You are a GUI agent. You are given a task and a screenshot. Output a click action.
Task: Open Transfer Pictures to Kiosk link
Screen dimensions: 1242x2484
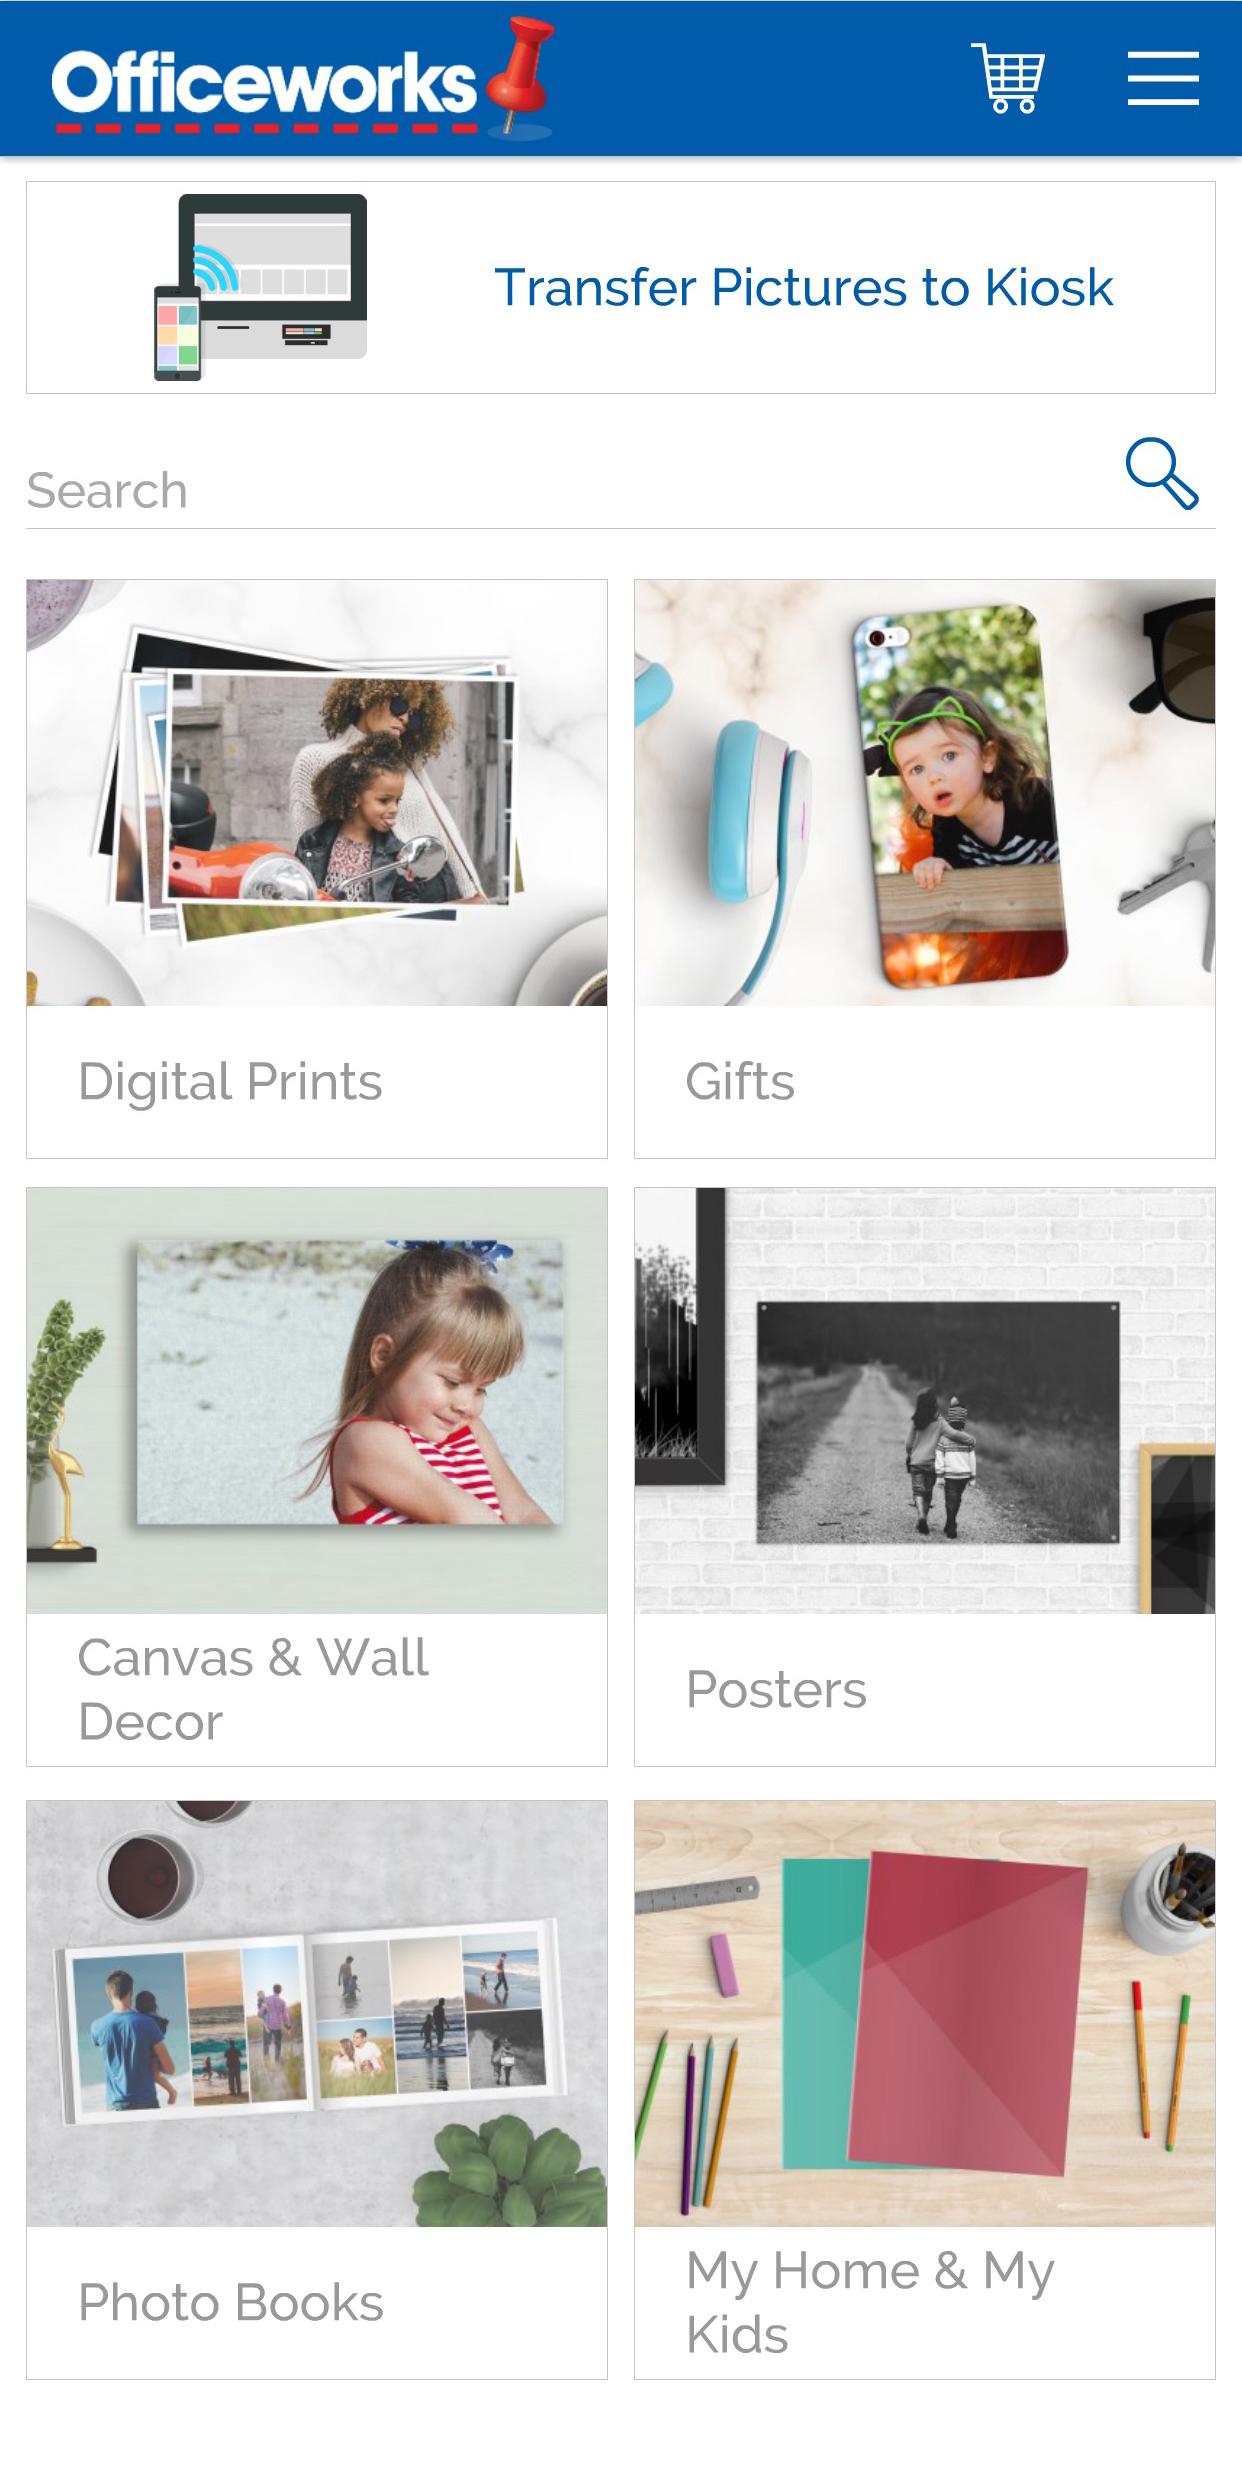tap(803, 288)
